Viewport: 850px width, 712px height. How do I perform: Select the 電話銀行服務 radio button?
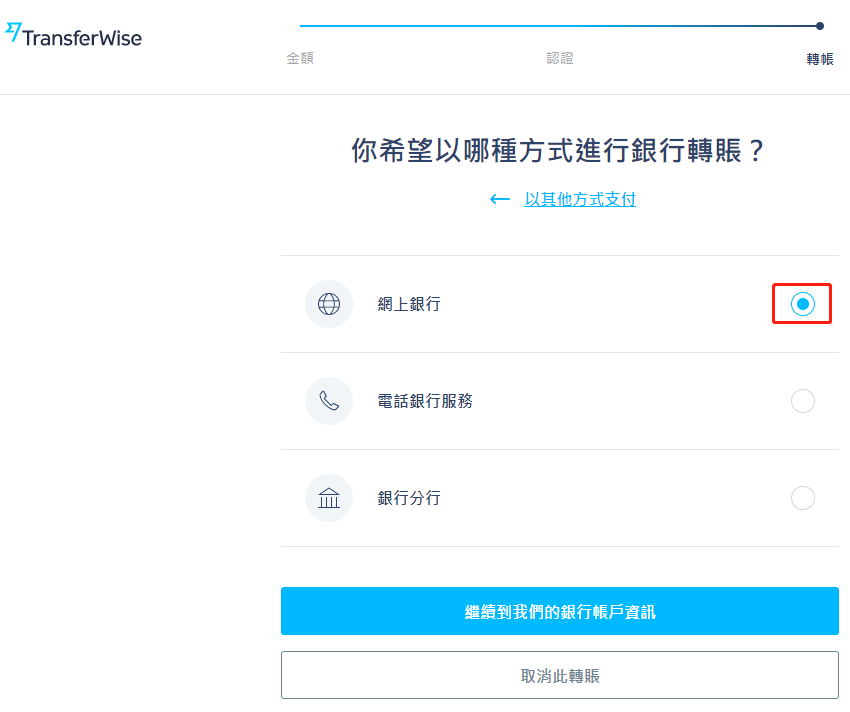tap(802, 401)
